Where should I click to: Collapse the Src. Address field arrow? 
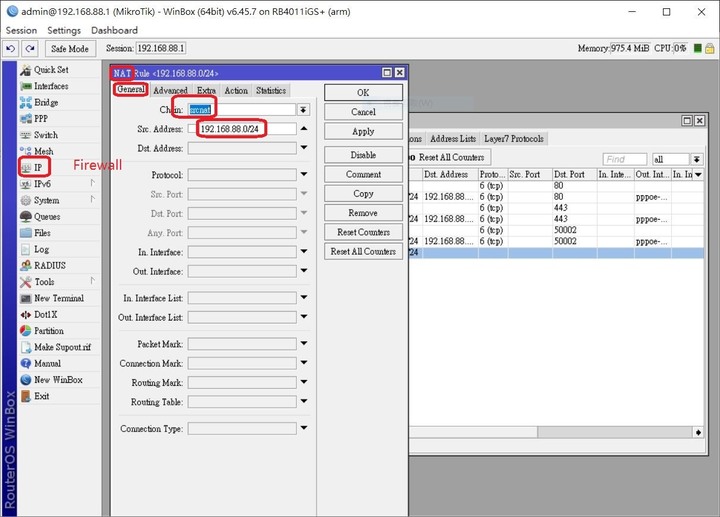tap(304, 129)
